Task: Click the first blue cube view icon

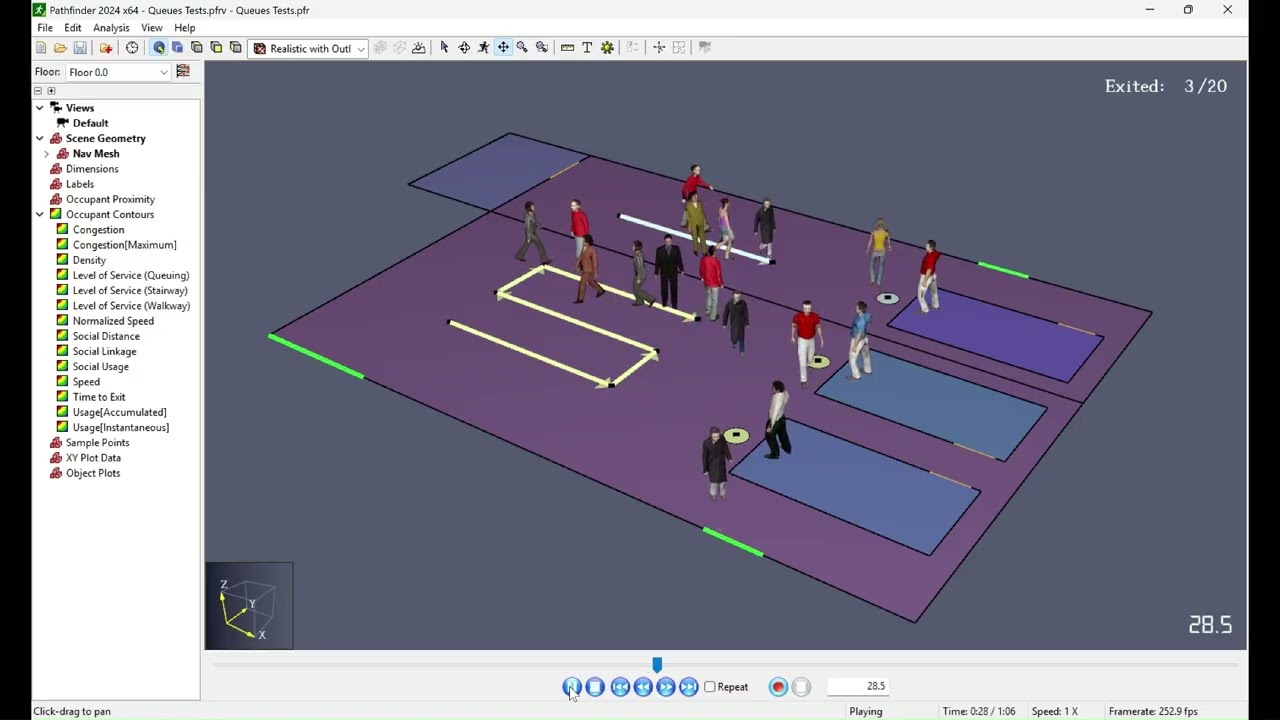Action: tap(177, 48)
